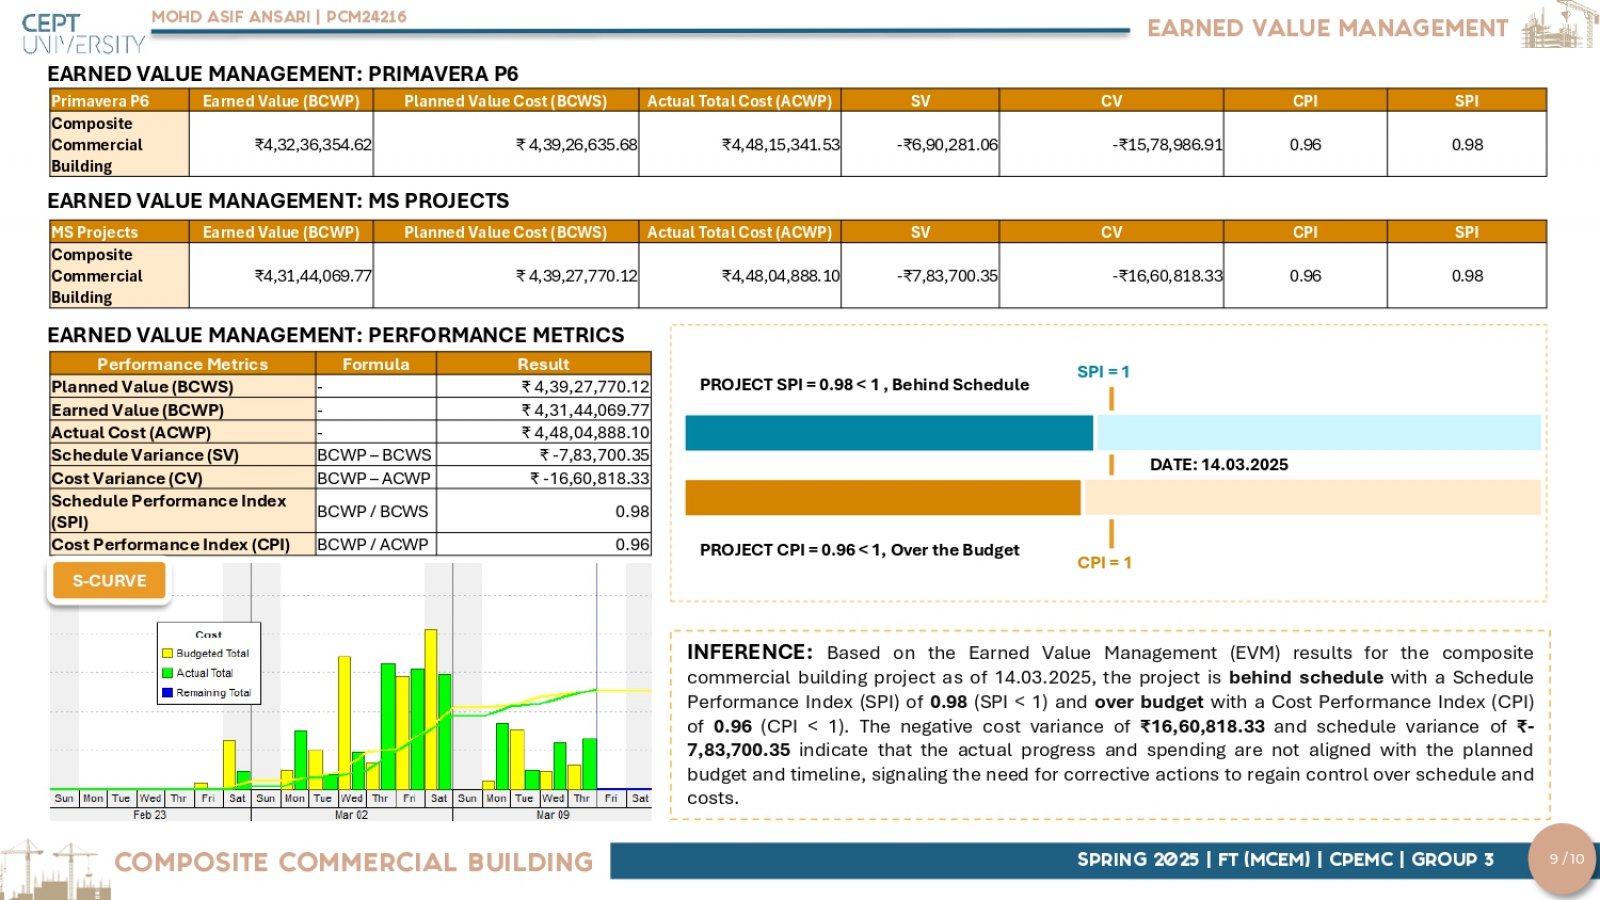Select MS Projects planned value ₹4,39,27,770.12

pos(576,276)
